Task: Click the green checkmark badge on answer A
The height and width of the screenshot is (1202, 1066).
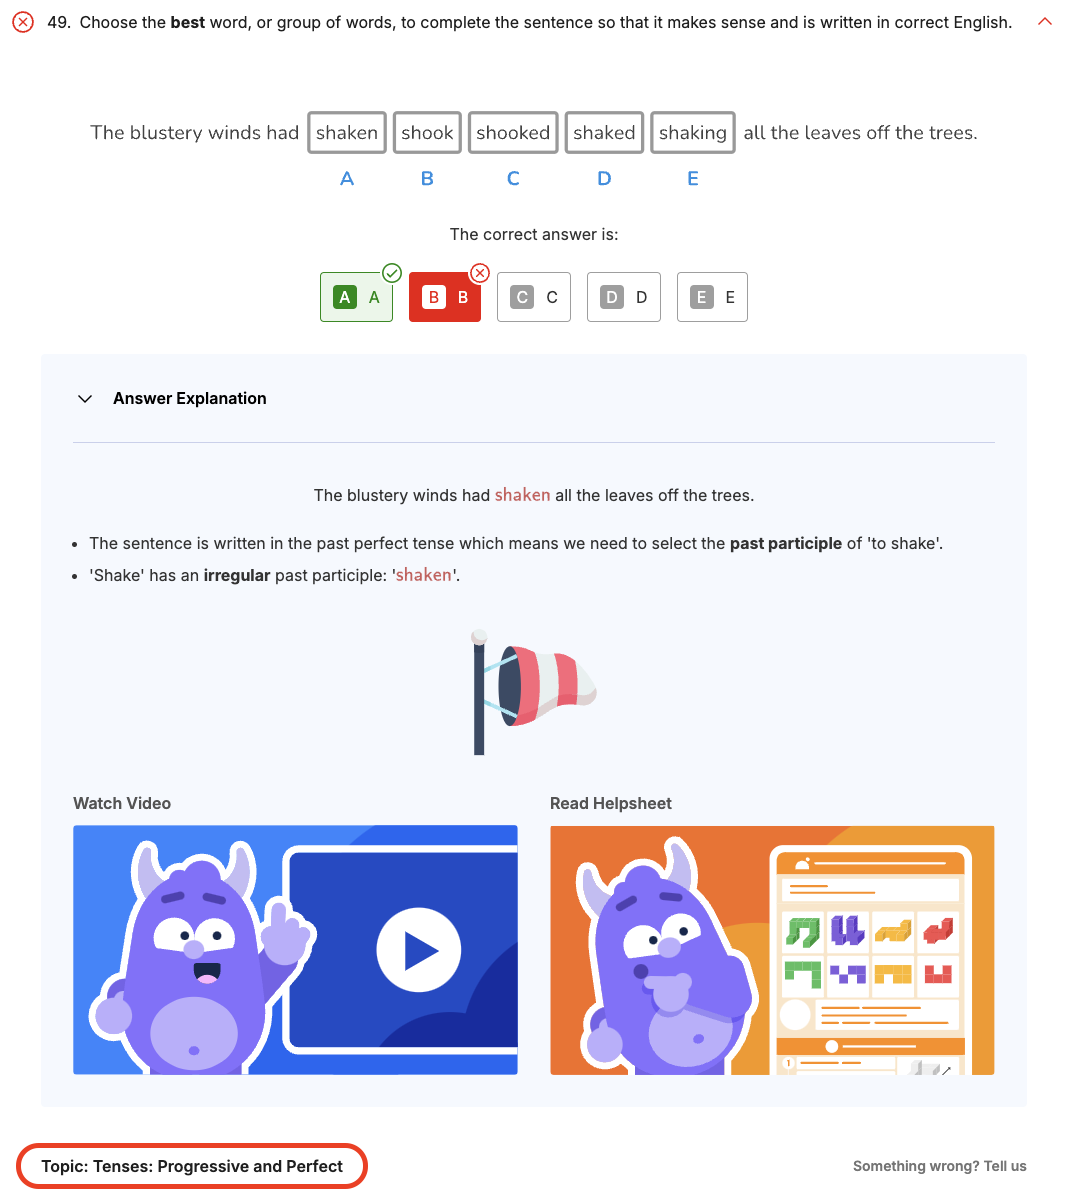Action: point(392,272)
